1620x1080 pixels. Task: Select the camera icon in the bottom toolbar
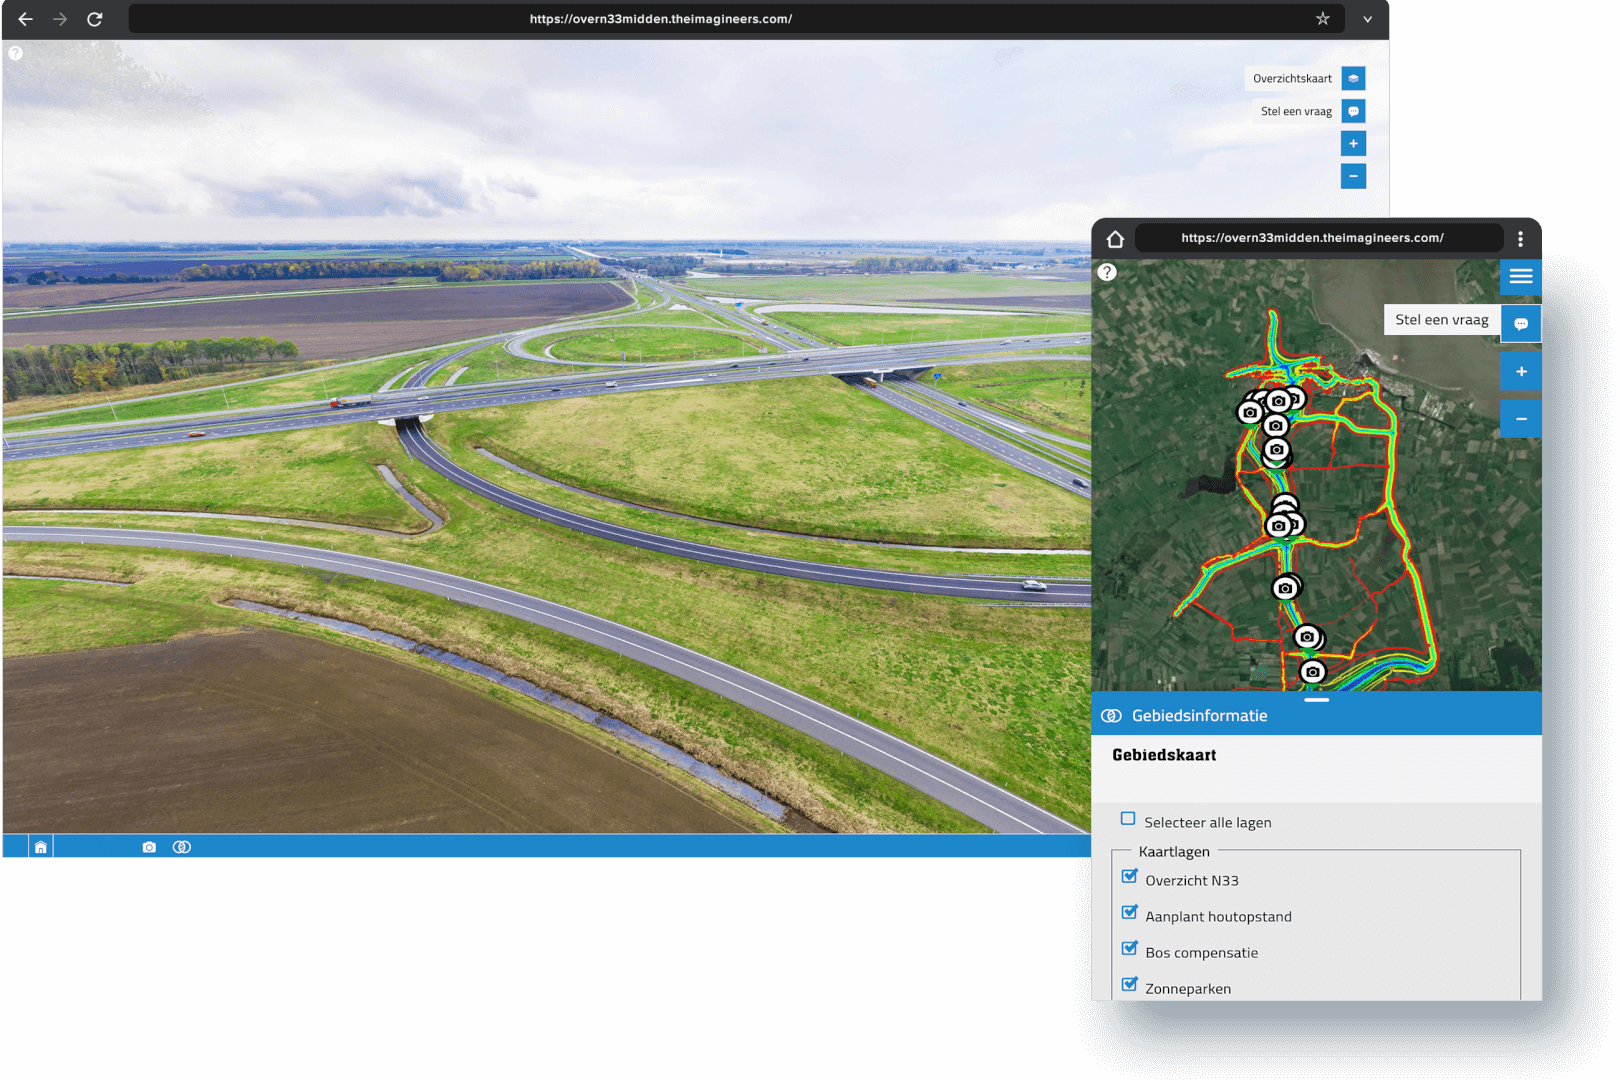coord(148,846)
